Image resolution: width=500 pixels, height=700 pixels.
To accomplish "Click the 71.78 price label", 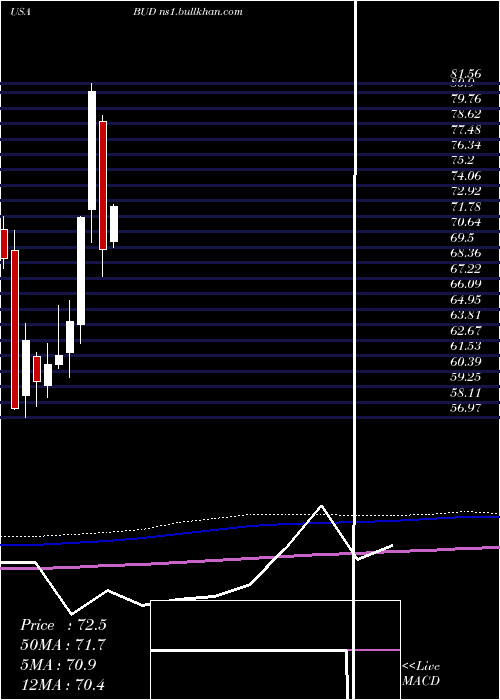I will [466, 206].
